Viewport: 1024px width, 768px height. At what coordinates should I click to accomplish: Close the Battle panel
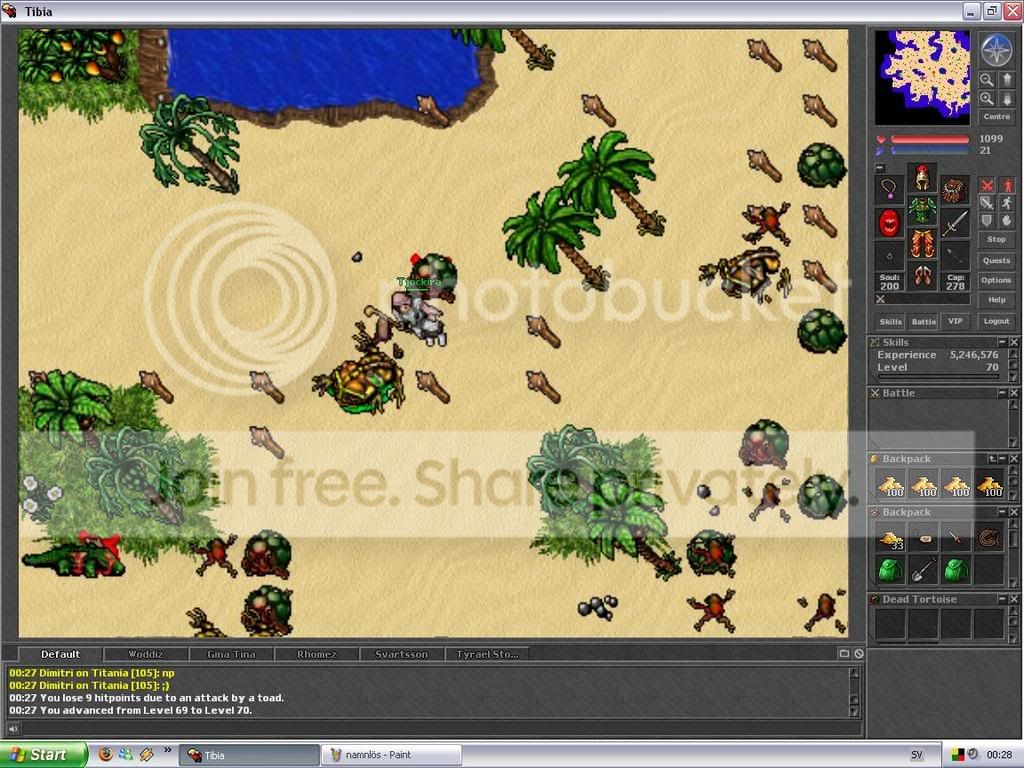pyautogui.click(x=1014, y=393)
